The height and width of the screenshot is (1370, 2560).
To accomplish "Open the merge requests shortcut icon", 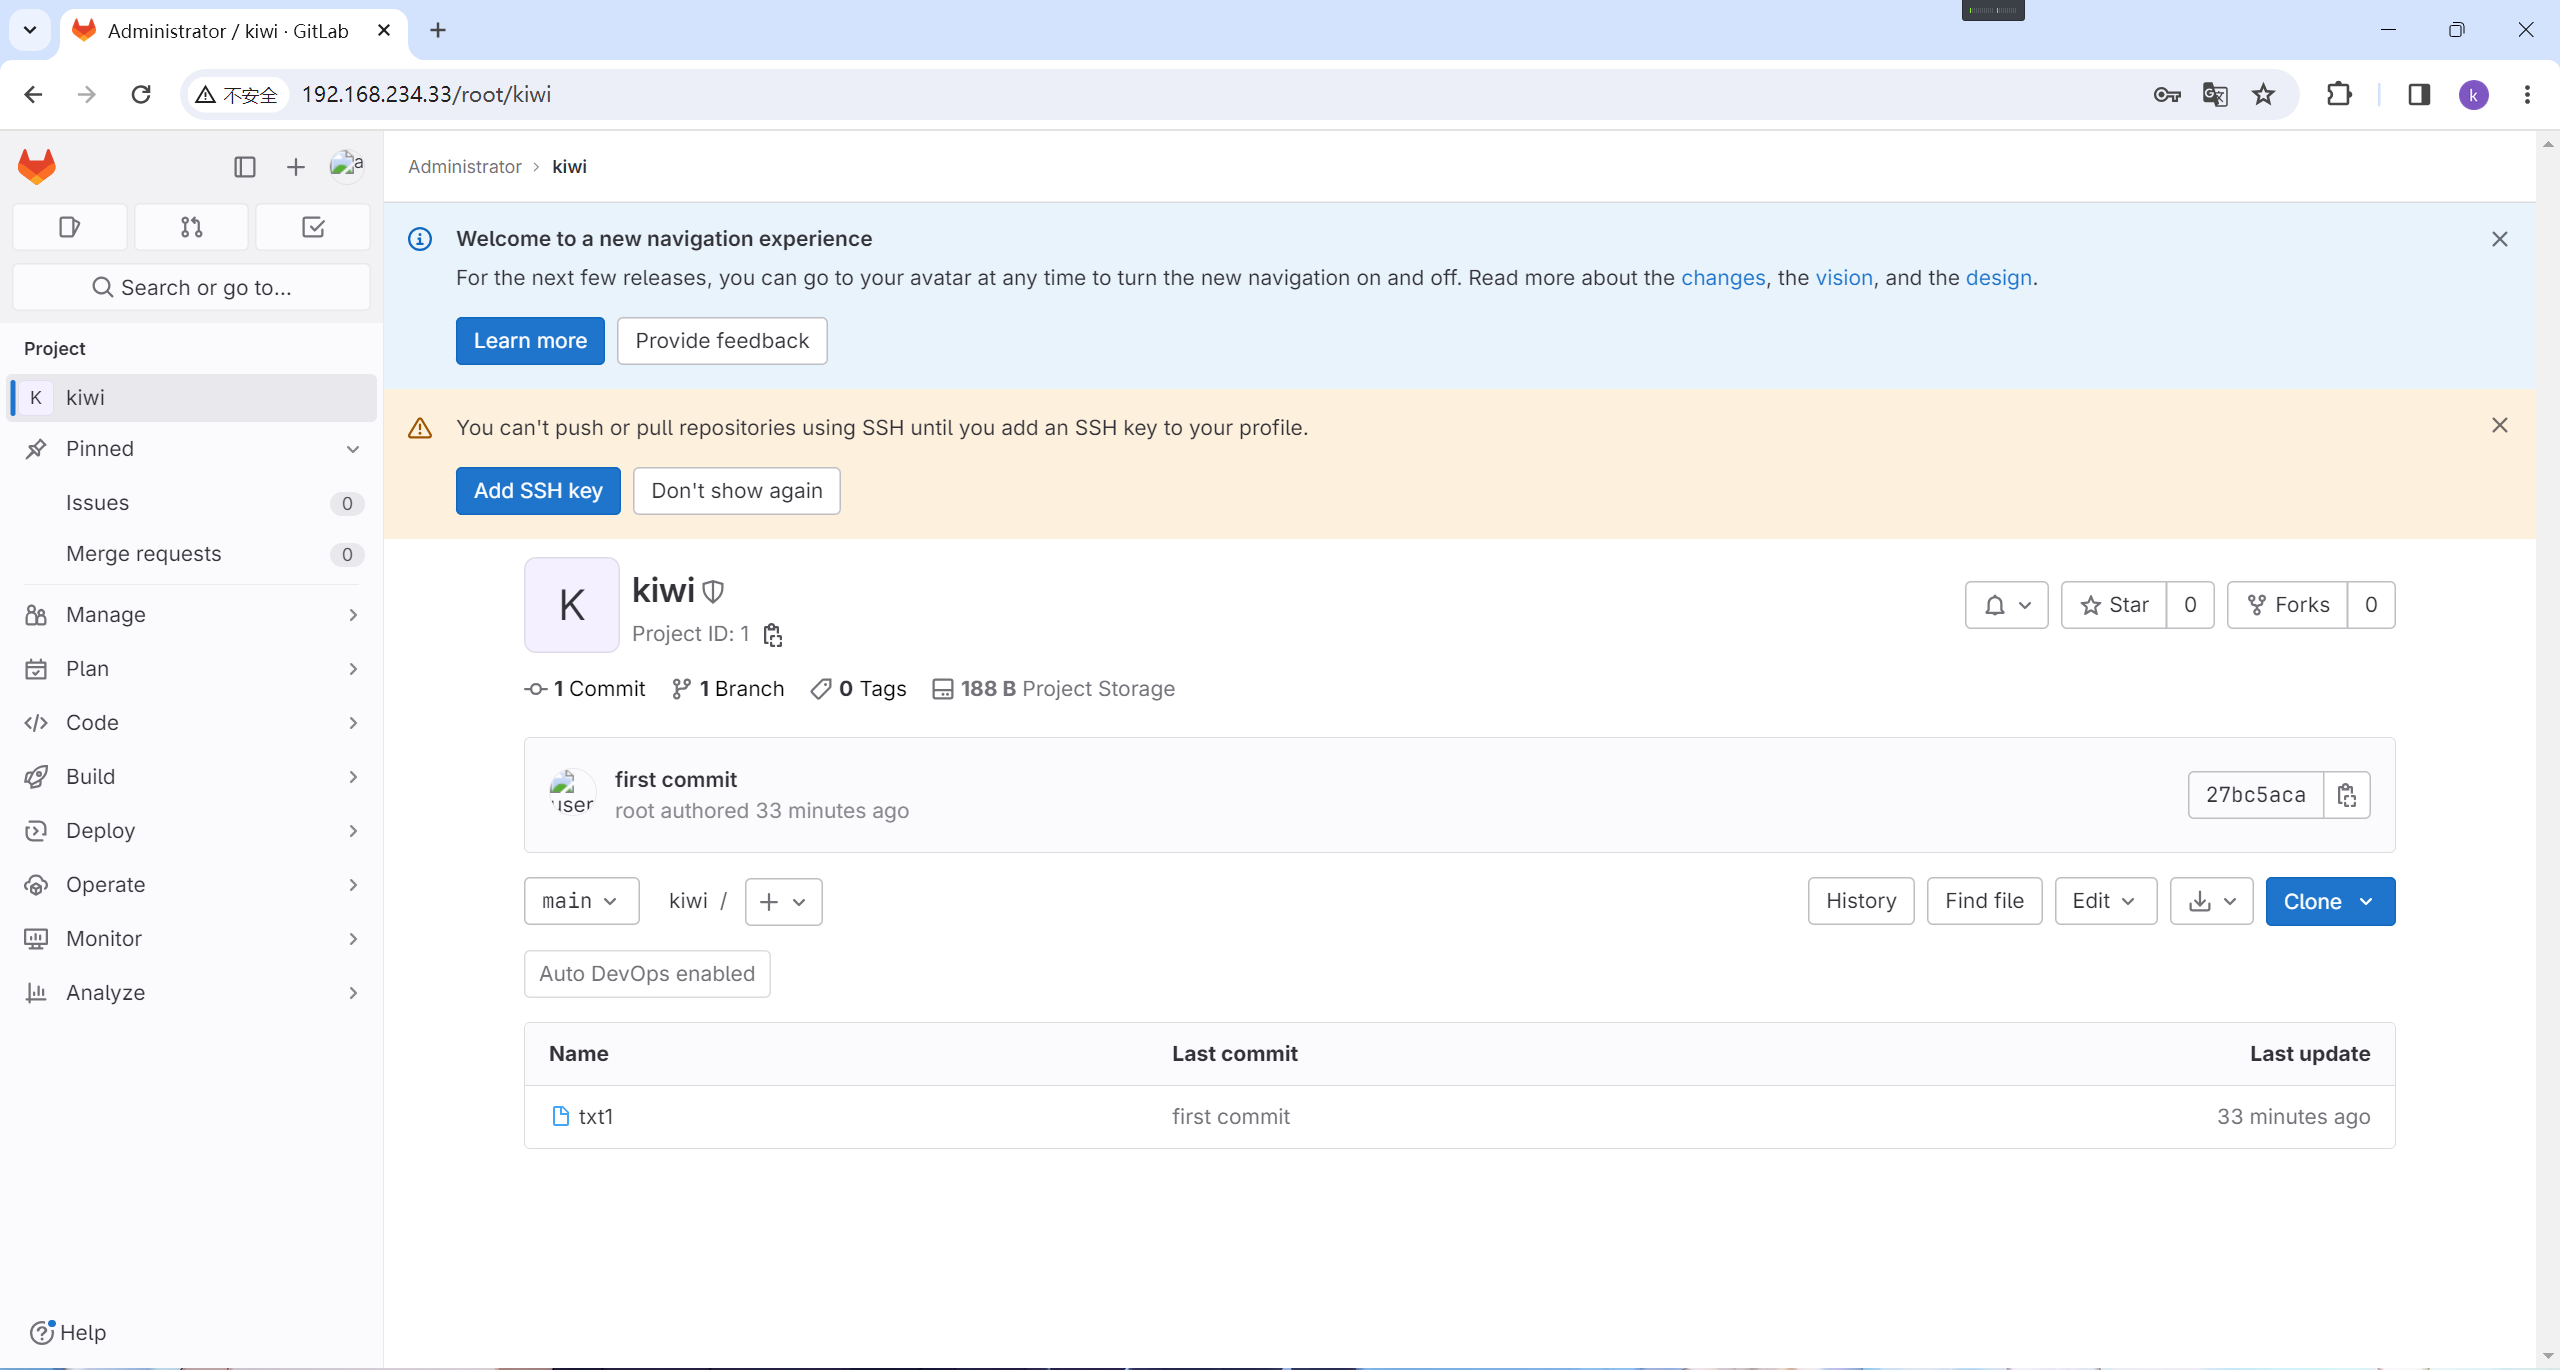I will coord(191,227).
